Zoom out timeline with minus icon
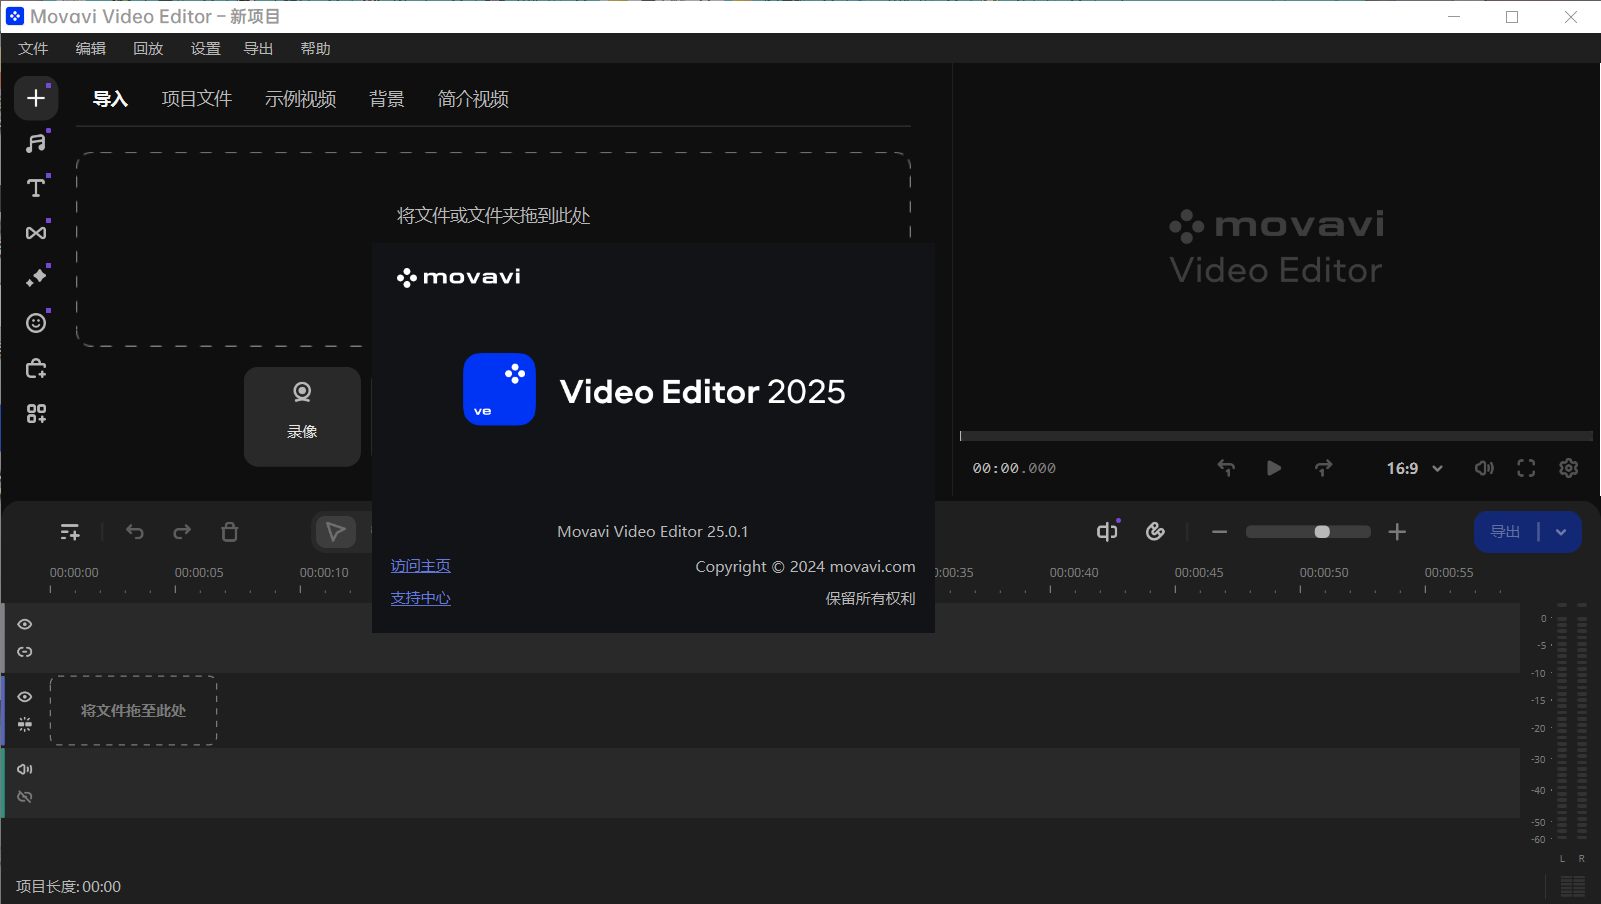Screen dimensions: 1601x904 (x=1219, y=532)
